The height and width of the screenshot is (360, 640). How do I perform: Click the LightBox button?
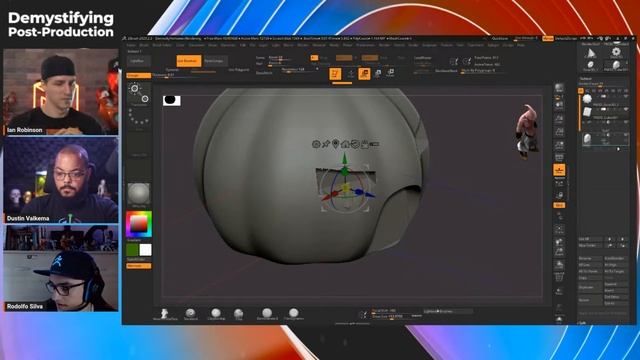coord(138,61)
